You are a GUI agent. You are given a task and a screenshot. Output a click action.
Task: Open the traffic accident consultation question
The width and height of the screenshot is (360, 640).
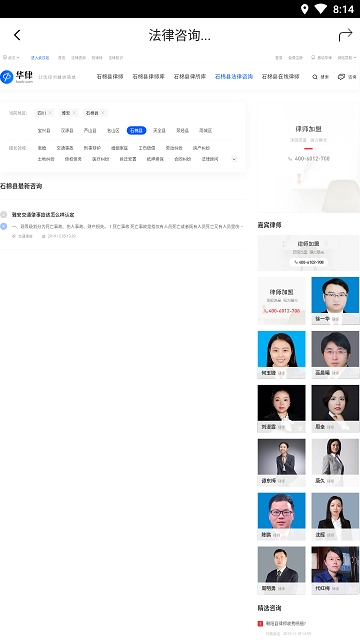point(43,215)
